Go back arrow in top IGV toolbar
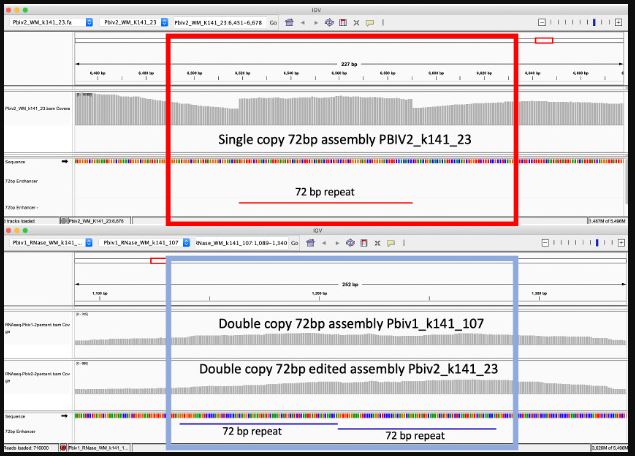635x456 pixels. 303,23
